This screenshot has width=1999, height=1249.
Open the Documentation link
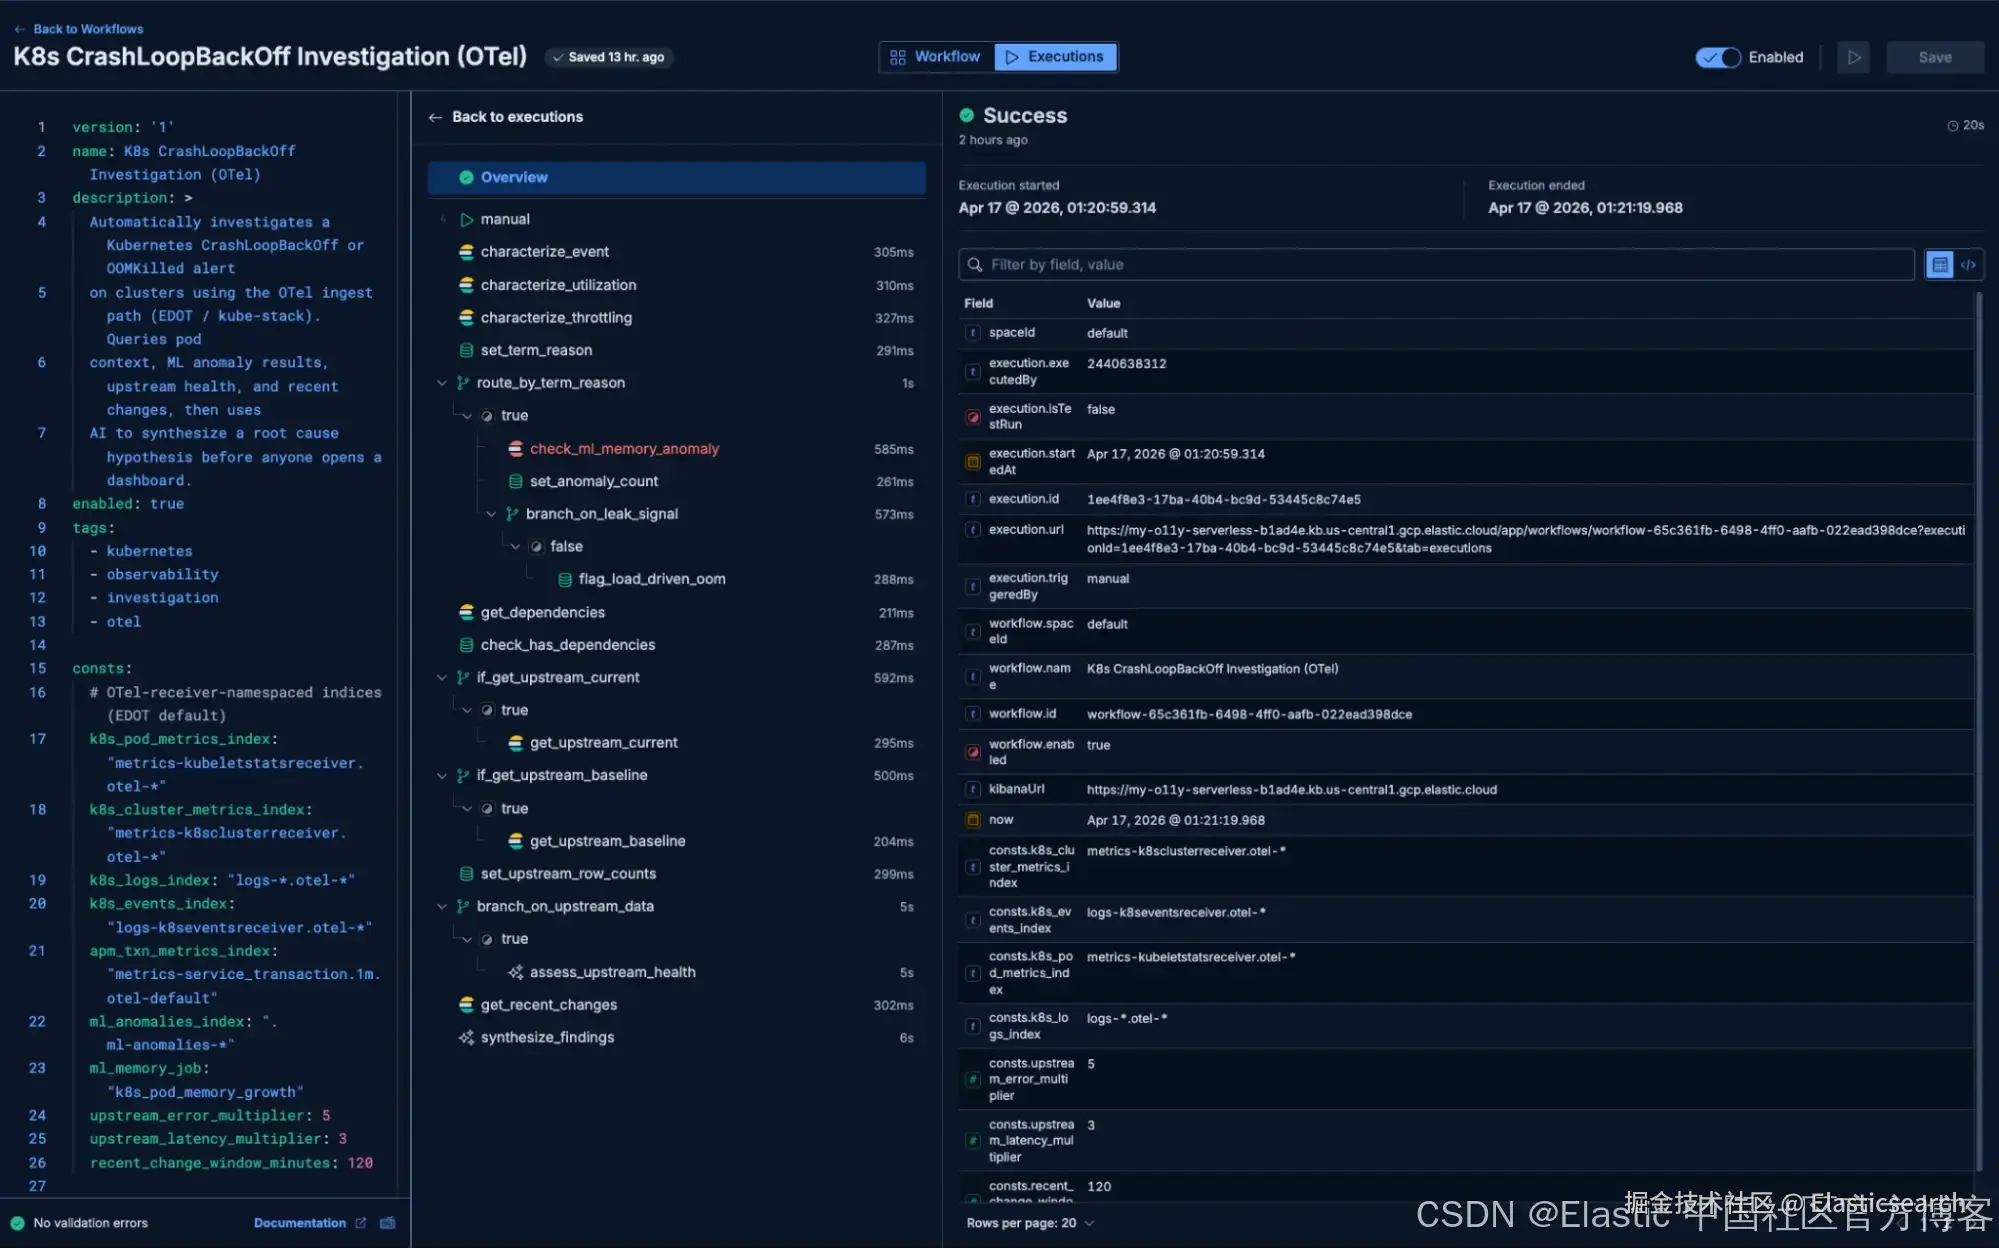point(300,1223)
